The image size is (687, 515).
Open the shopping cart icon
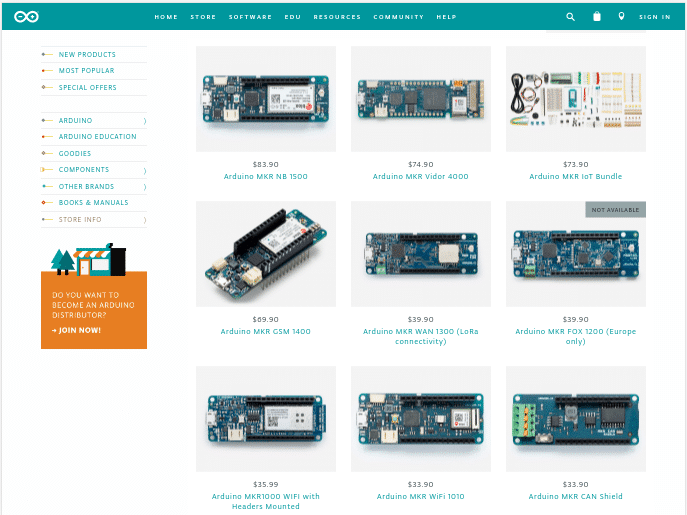[x=597, y=16]
